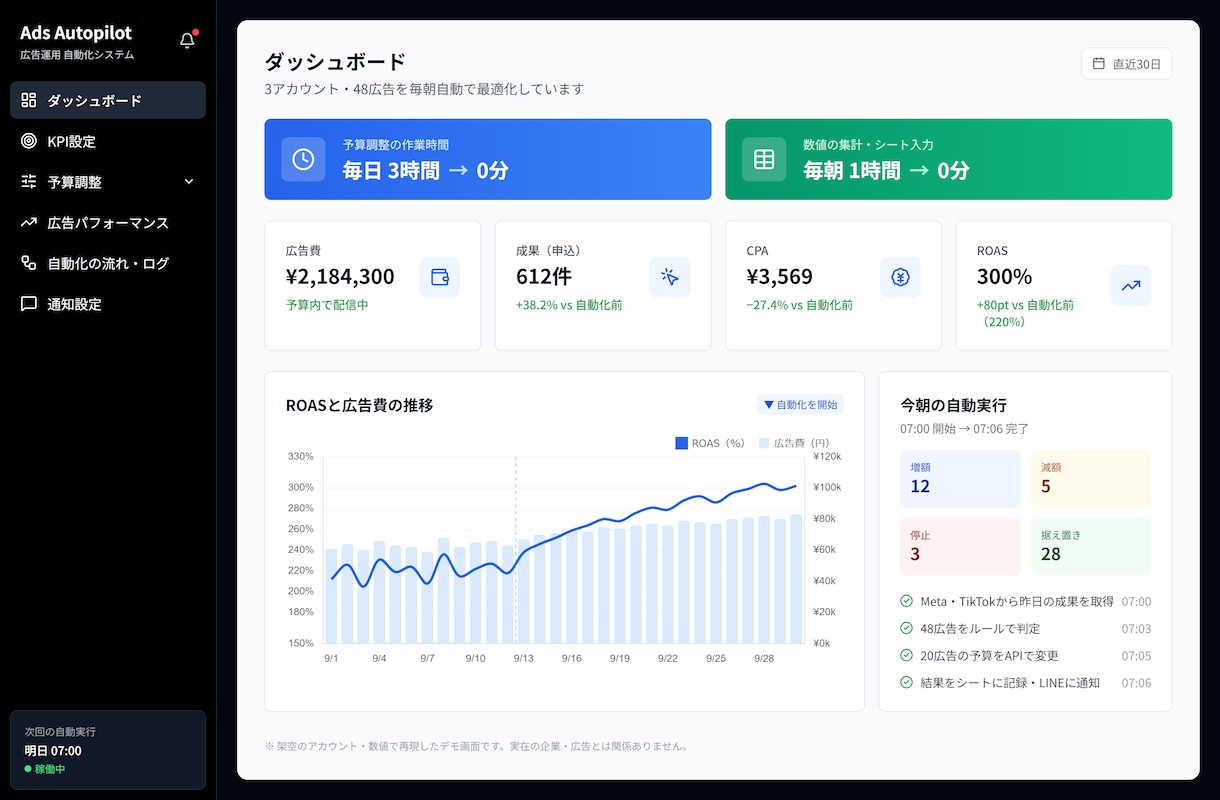Click the 自動化を開始 marker label
This screenshot has width=1220, height=800.
tap(800, 404)
